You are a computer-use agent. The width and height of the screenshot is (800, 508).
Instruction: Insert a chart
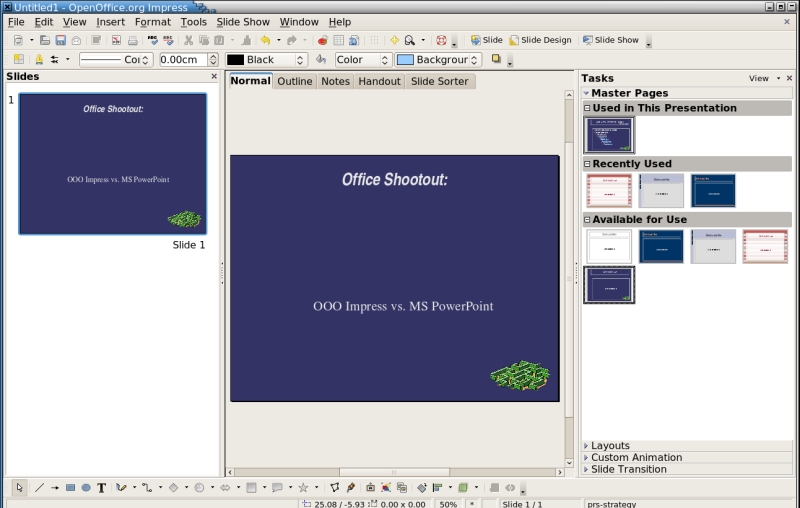[322, 40]
